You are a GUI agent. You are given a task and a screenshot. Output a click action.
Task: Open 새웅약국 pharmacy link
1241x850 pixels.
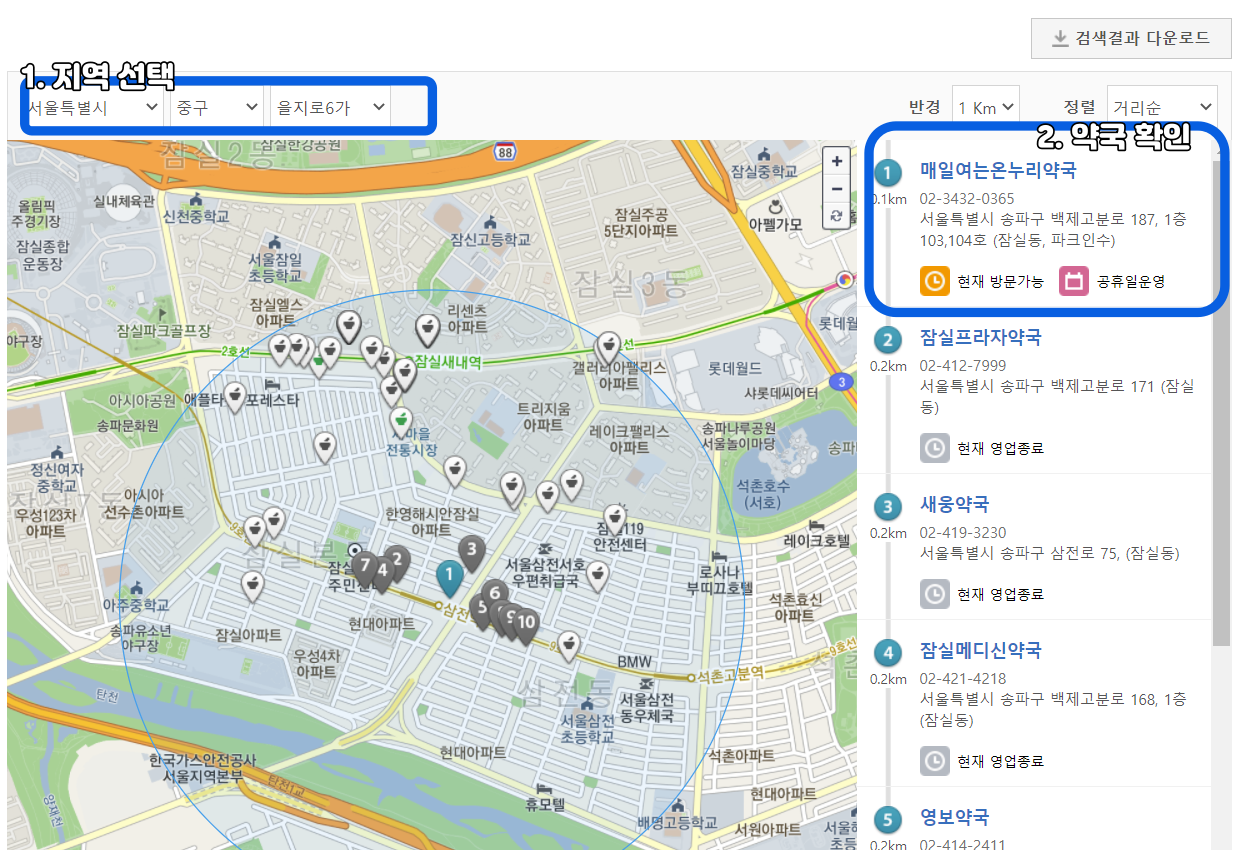point(954,503)
